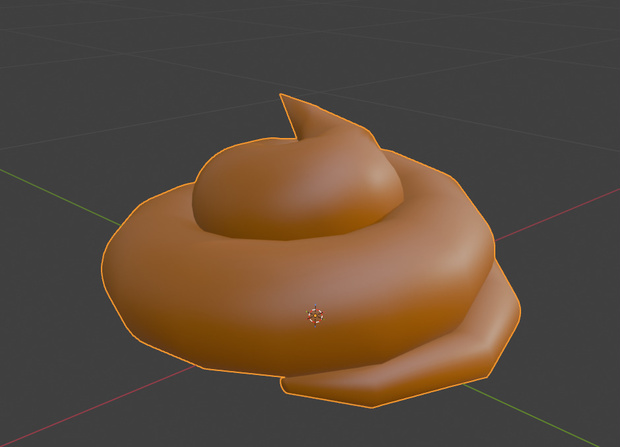Click the green Y axis line left of model
The image size is (620, 447).
click(60, 197)
